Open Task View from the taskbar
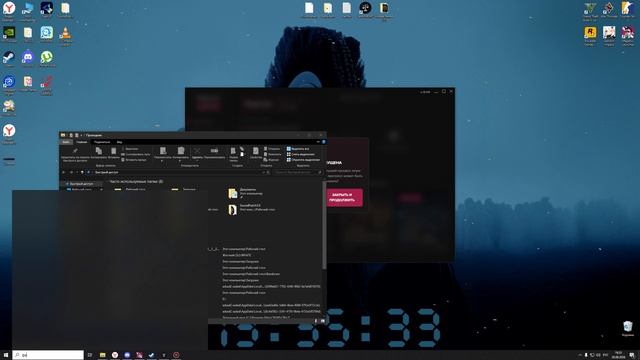Image resolution: width=640 pixels, height=360 pixels. coord(90,355)
